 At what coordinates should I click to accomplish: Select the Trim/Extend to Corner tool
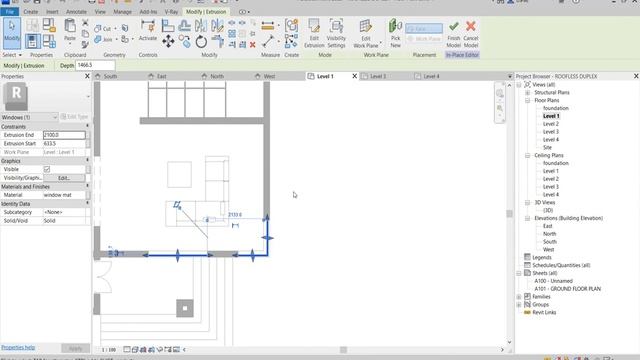pos(217,41)
